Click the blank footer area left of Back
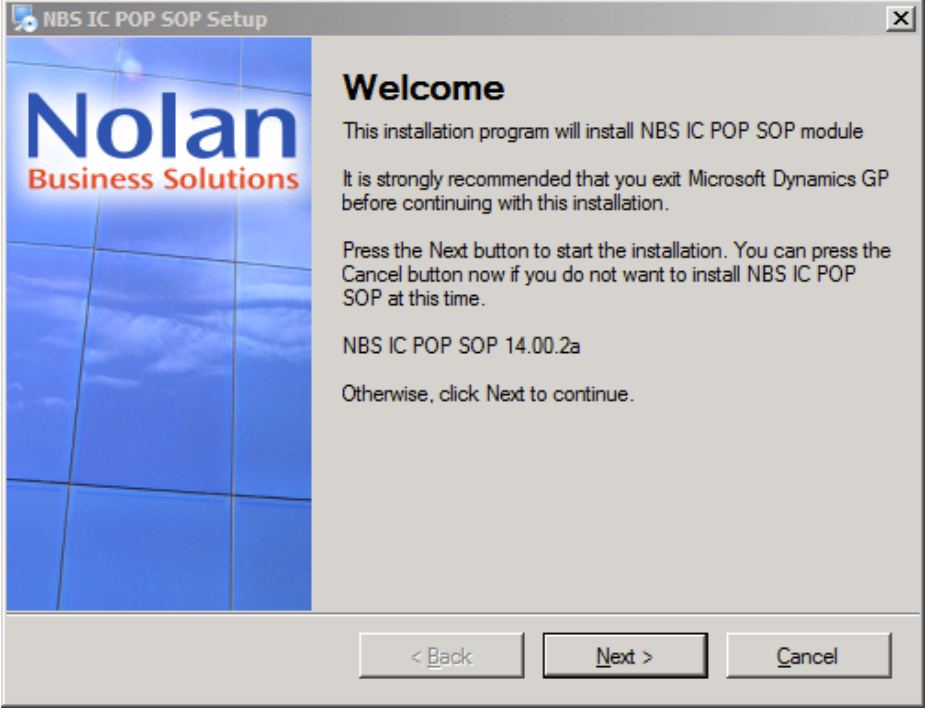 coord(180,657)
